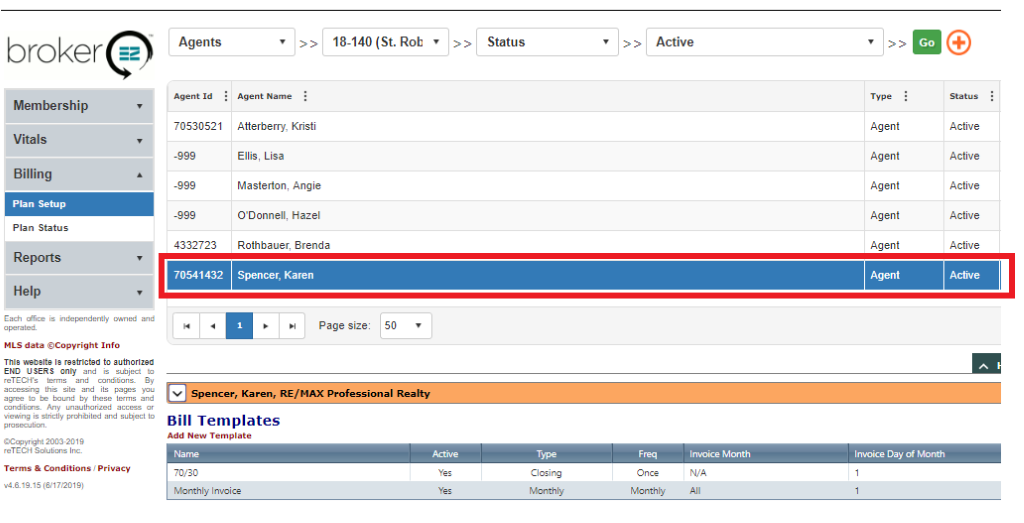Go to previous page of agents
The width and height of the screenshot is (1024, 523).
coord(212,326)
